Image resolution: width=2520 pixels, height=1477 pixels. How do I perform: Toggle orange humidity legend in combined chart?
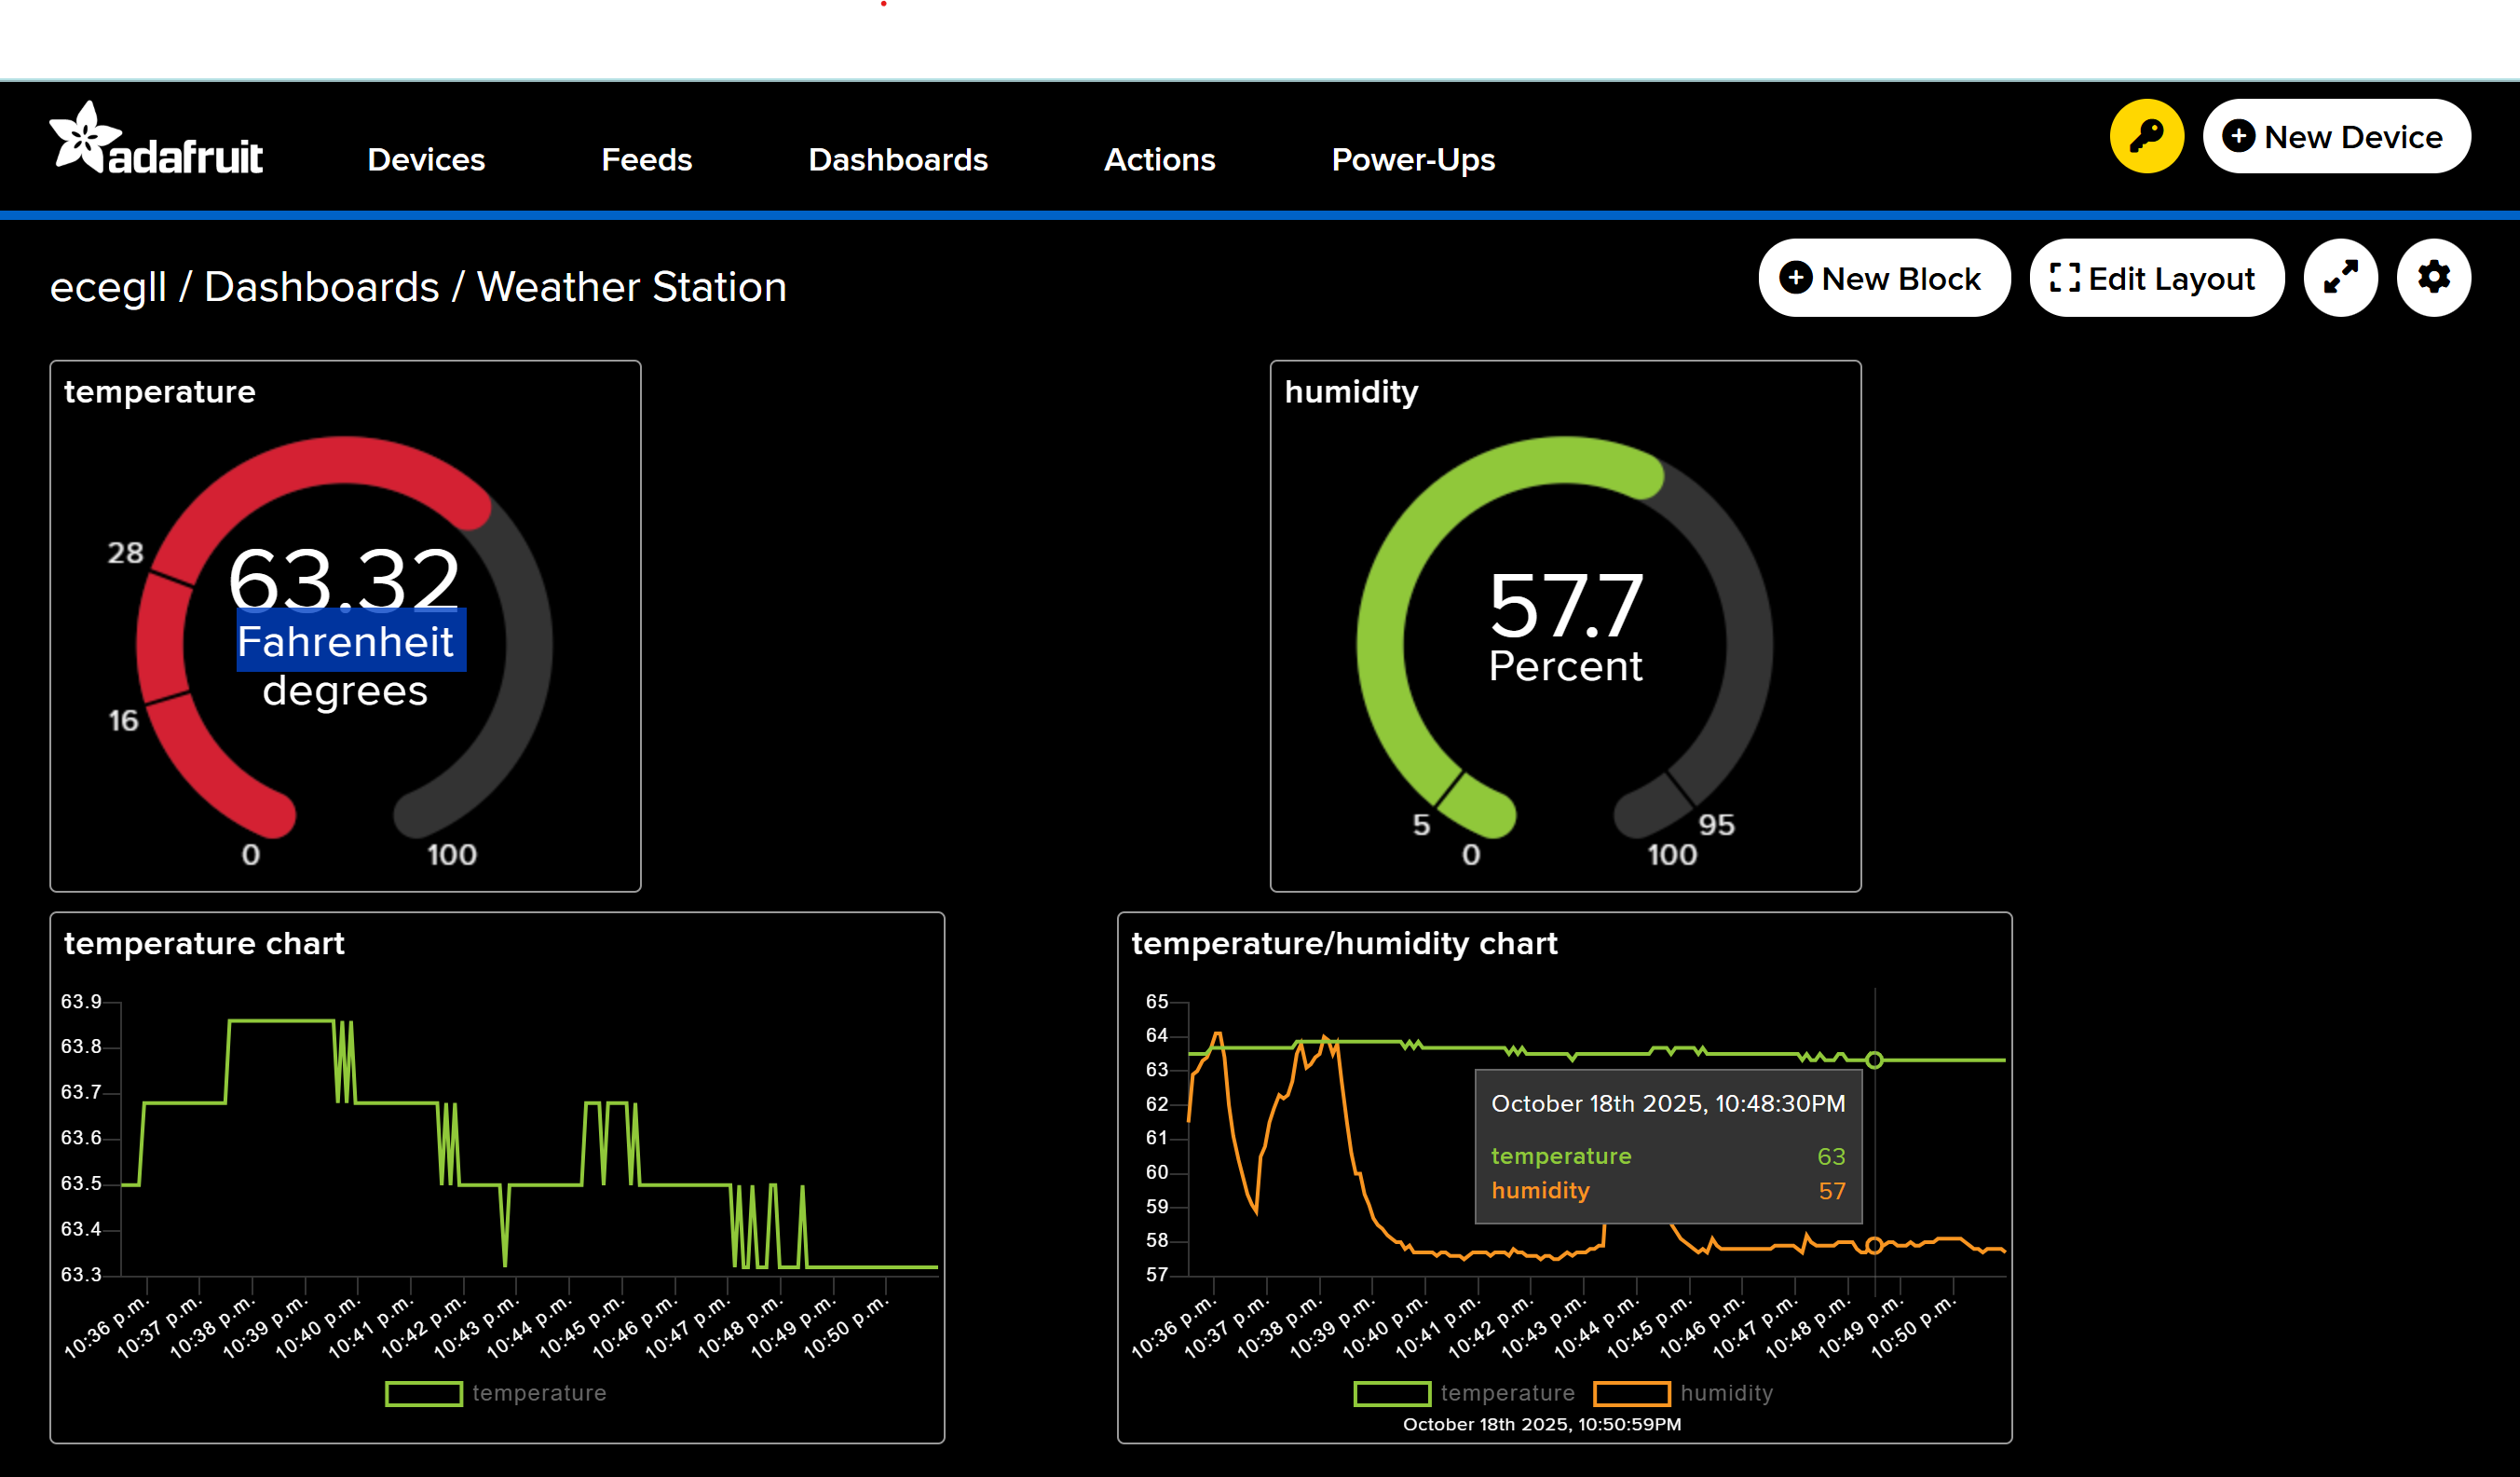(x=1631, y=1393)
